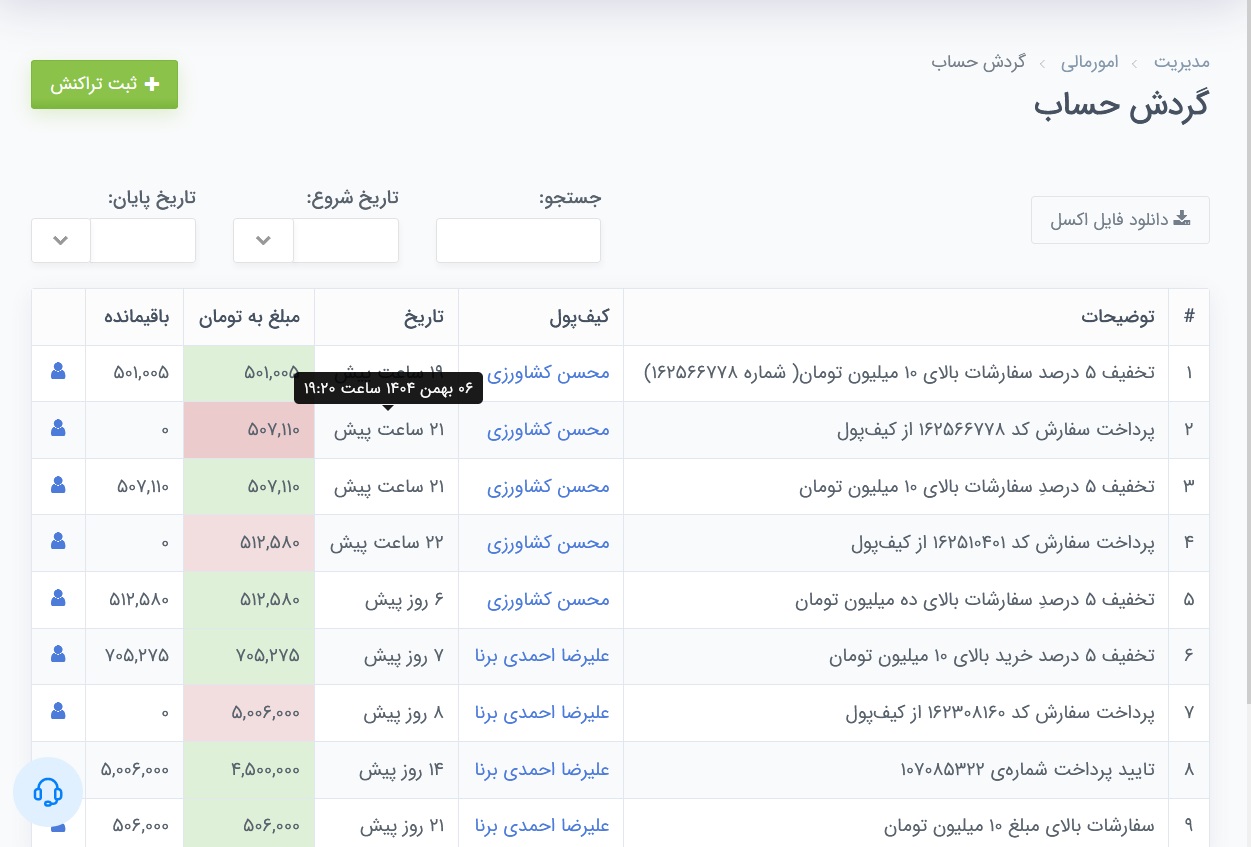Click the user icon in row 6

tap(58, 654)
